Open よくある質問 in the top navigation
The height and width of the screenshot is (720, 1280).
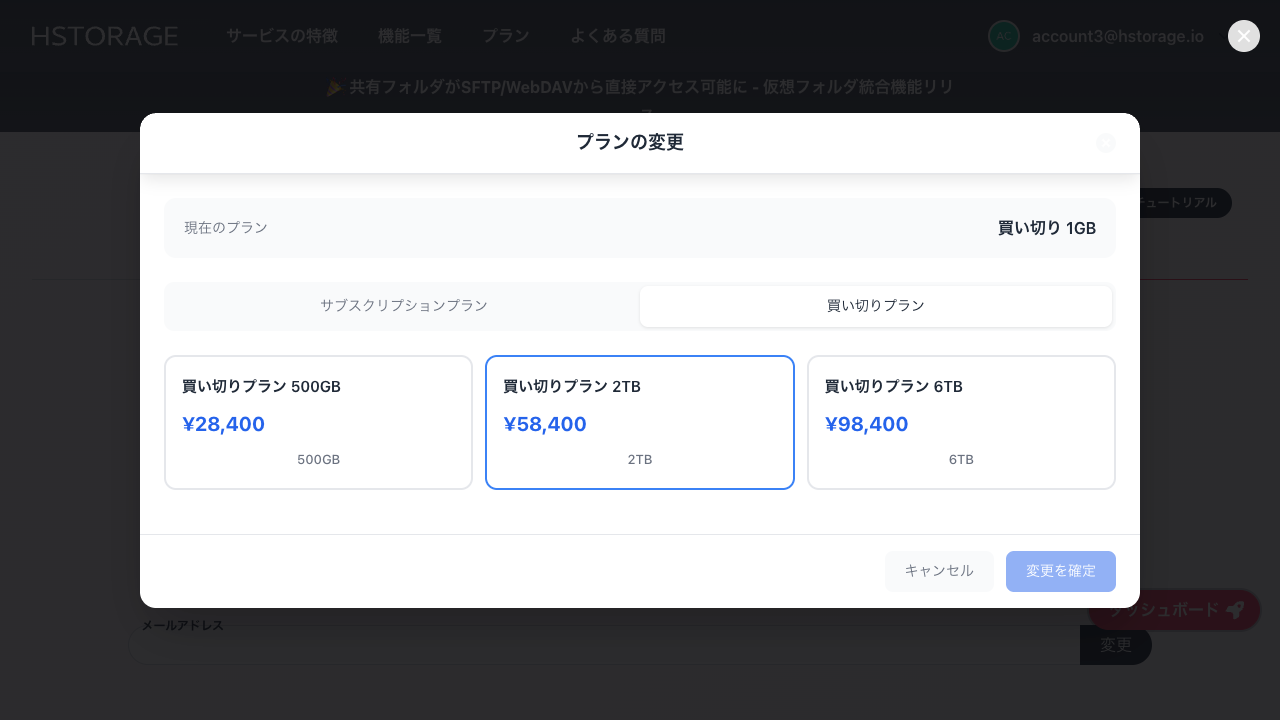pos(618,36)
